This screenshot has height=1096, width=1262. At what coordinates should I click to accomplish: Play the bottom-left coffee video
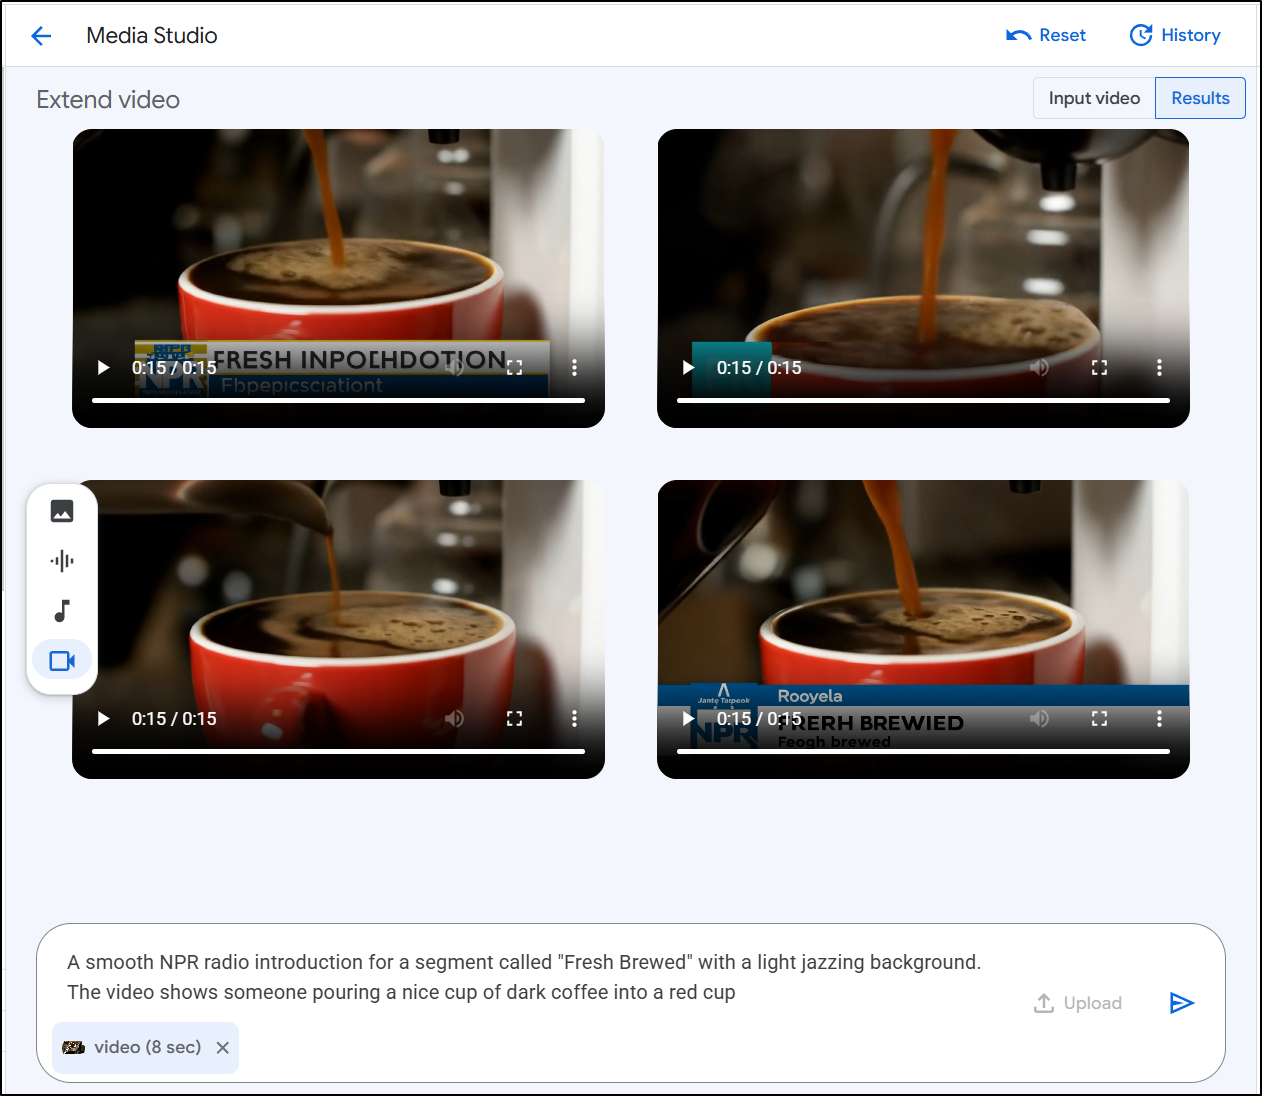point(103,718)
